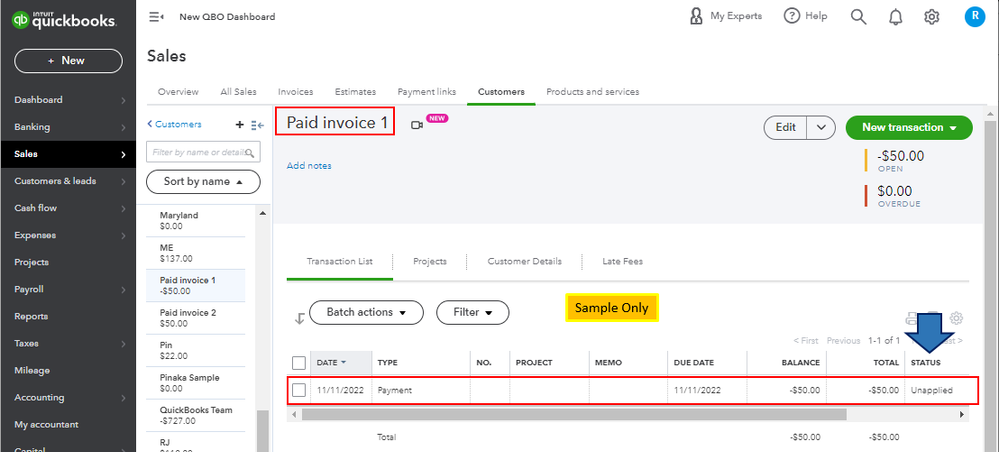Collapse the customer list panel icon
Screen dimensions: 999x452
tap(257, 125)
